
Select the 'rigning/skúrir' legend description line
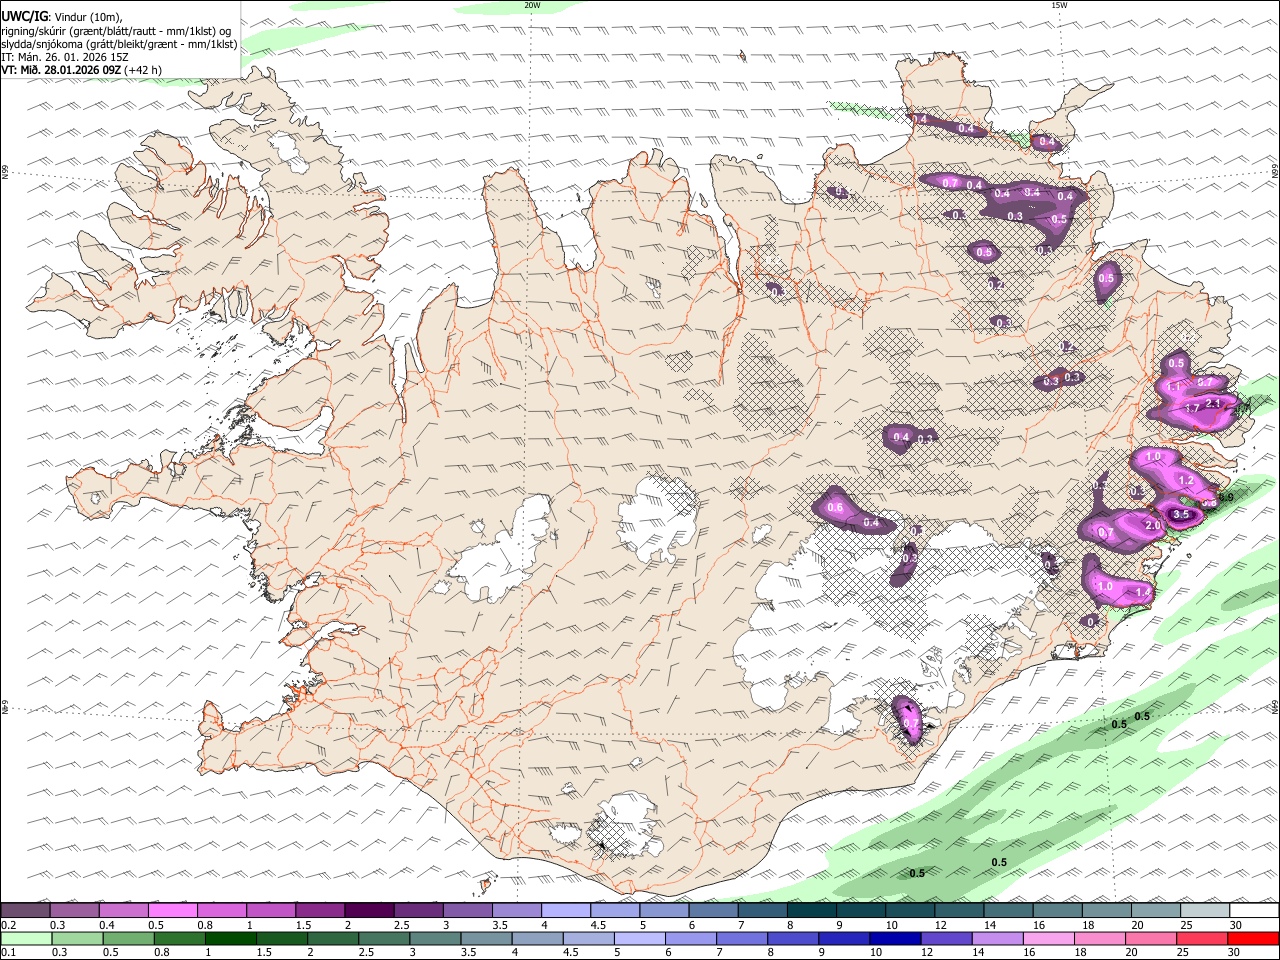[x=117, y=31]
